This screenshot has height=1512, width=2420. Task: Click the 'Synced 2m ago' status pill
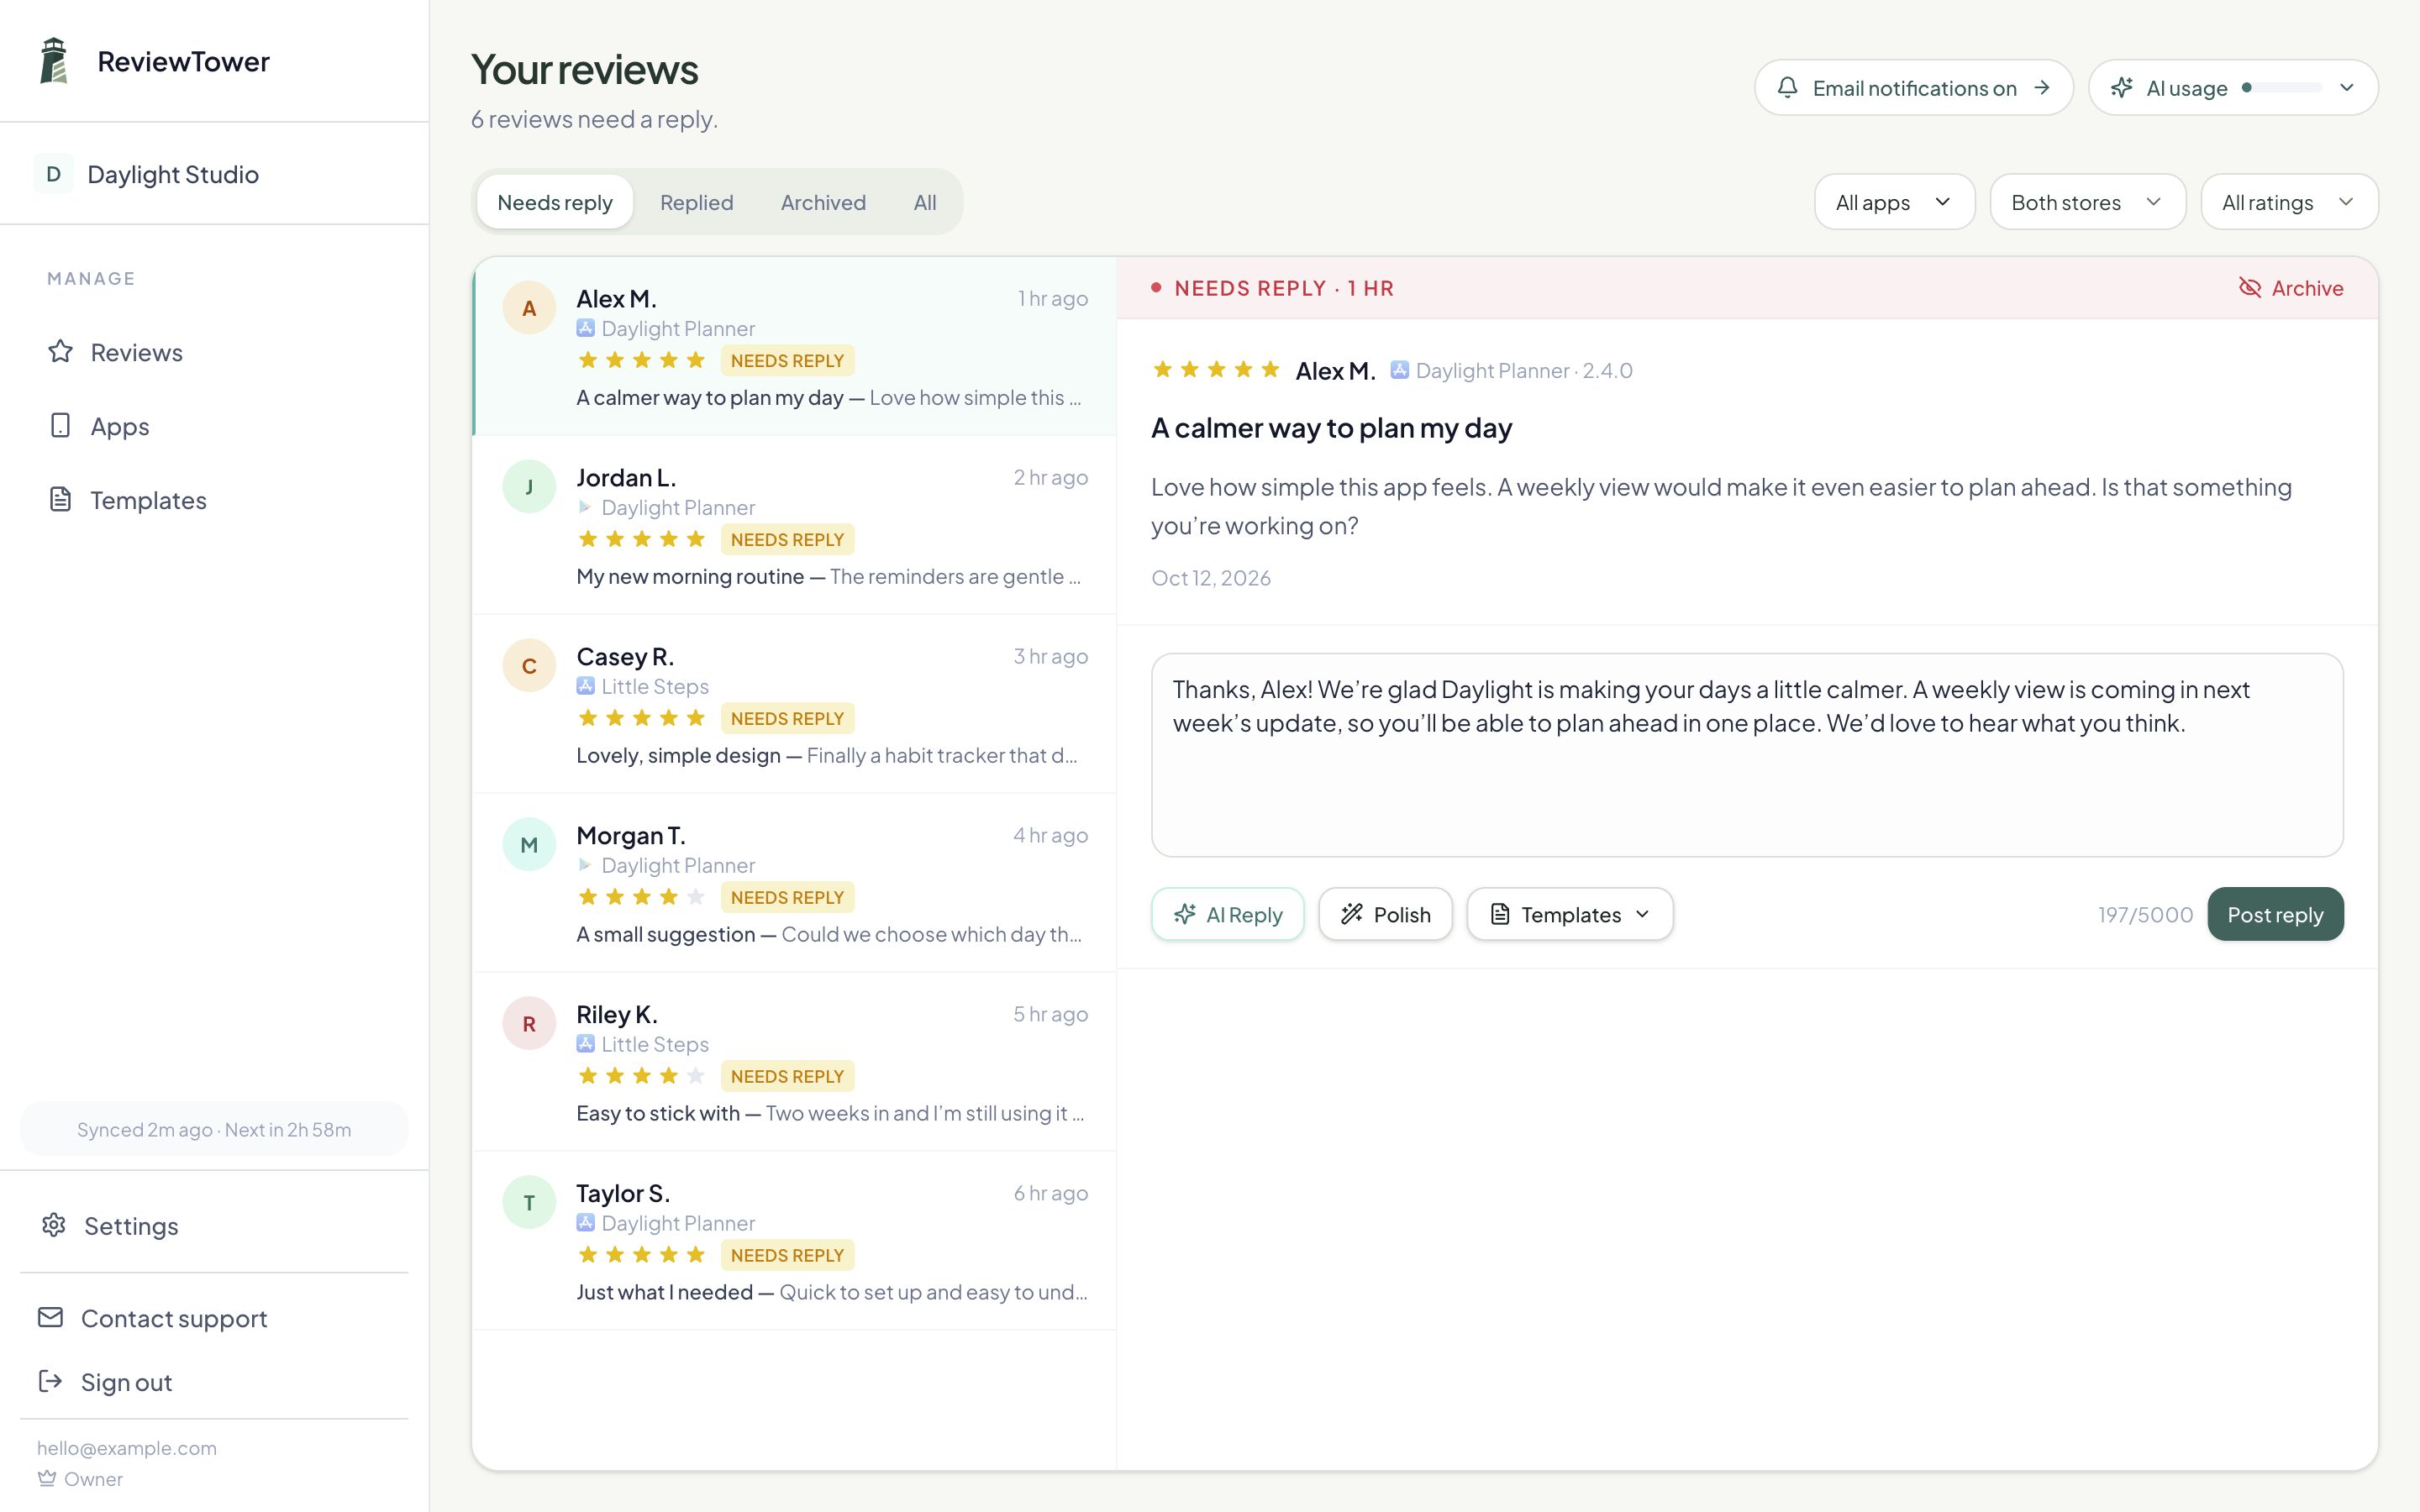pyautogui.click(x=214, y=1129)
